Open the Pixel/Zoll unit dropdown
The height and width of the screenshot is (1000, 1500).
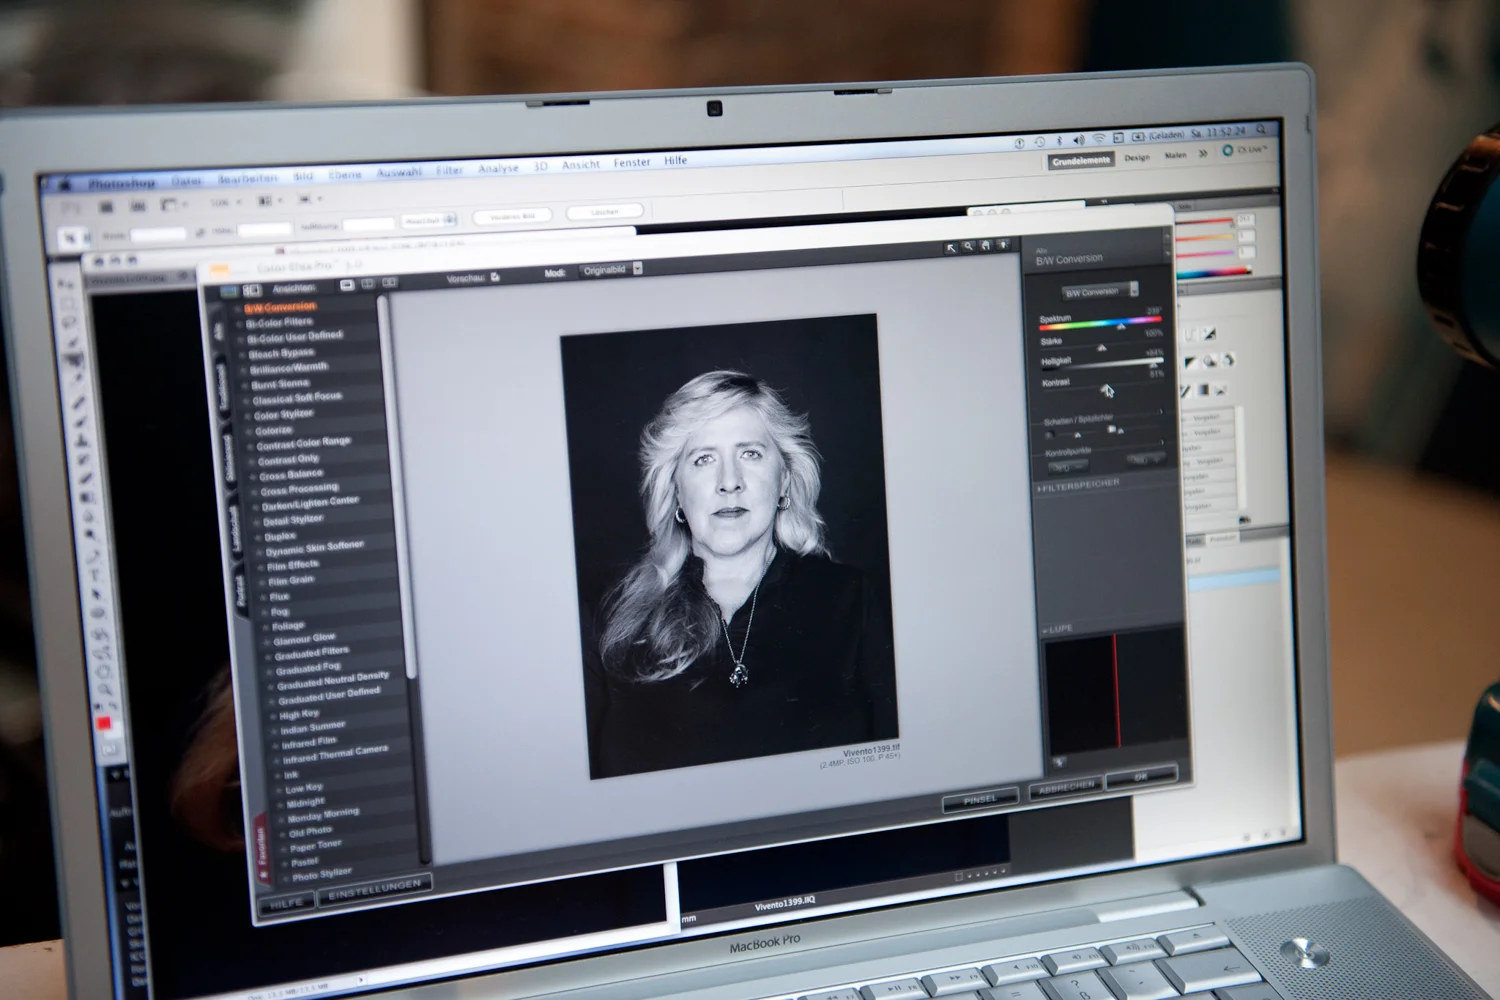click(x=430, y=220)
